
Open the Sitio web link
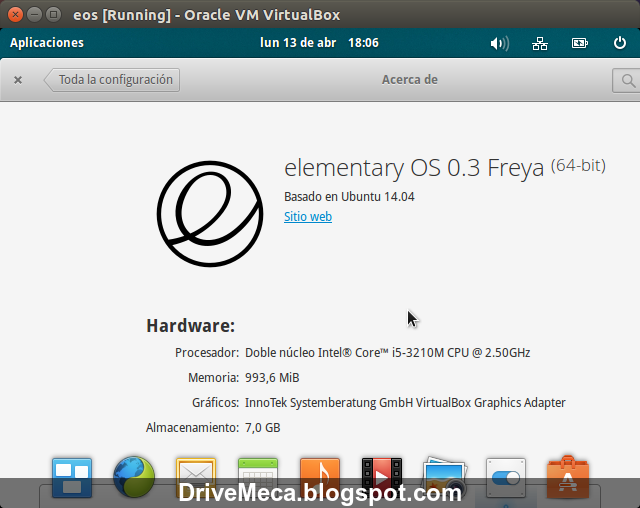(308, 217)
